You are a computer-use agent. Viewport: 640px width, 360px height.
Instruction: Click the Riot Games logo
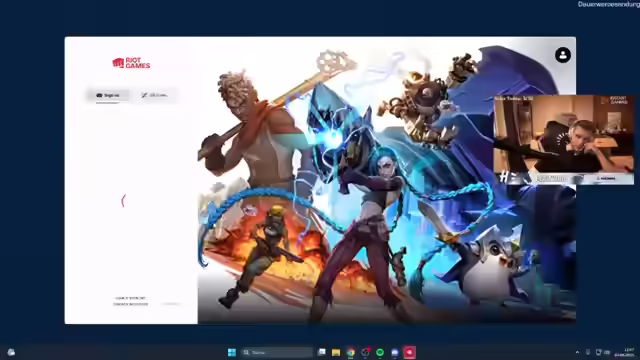point(131,63)
